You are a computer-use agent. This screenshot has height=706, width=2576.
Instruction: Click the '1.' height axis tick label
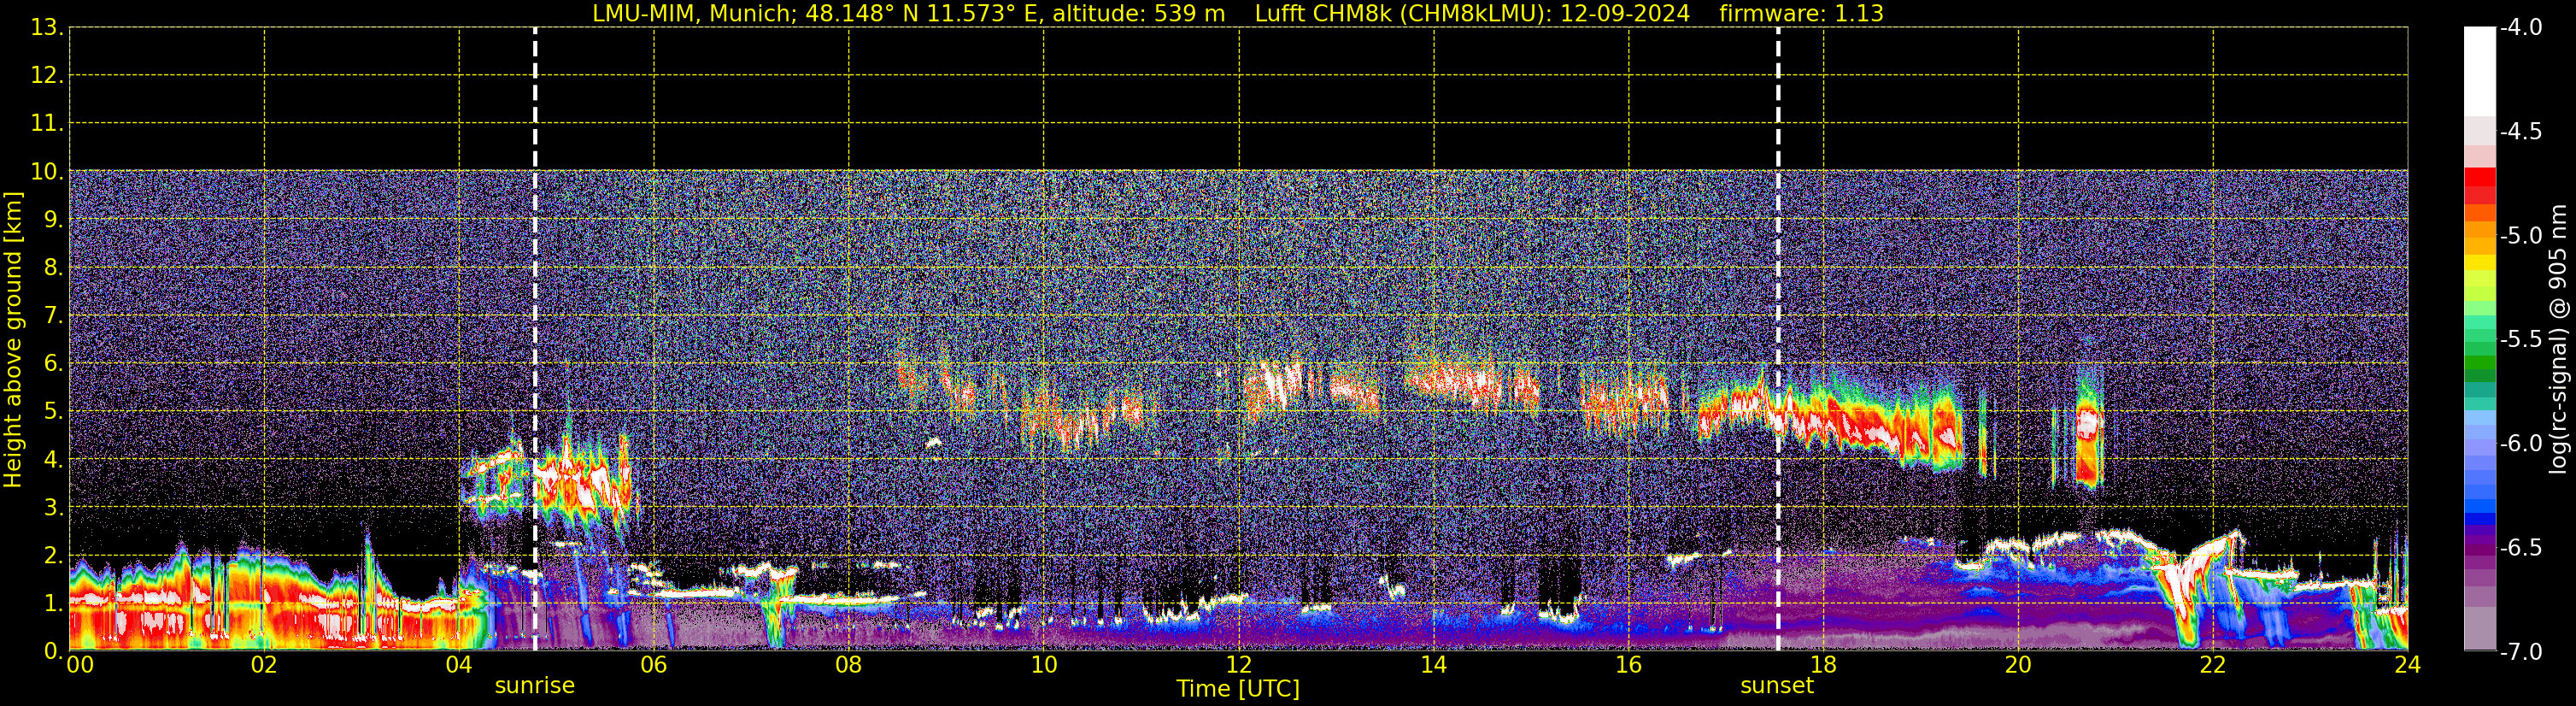[53, 604]
